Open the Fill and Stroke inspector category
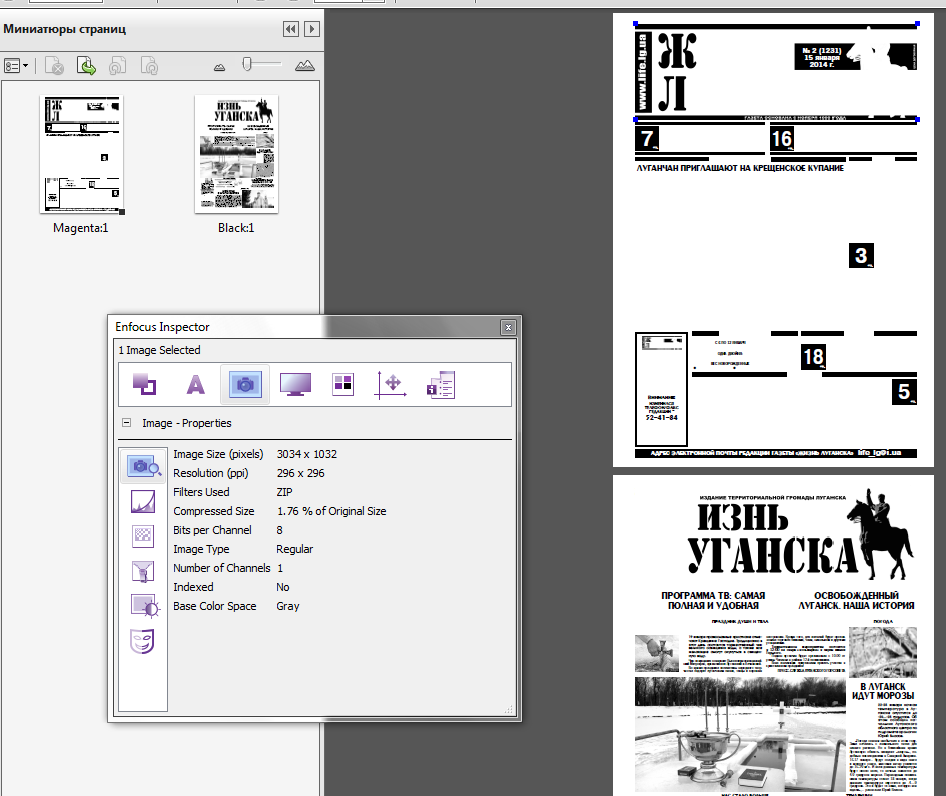 click(145, 384)
